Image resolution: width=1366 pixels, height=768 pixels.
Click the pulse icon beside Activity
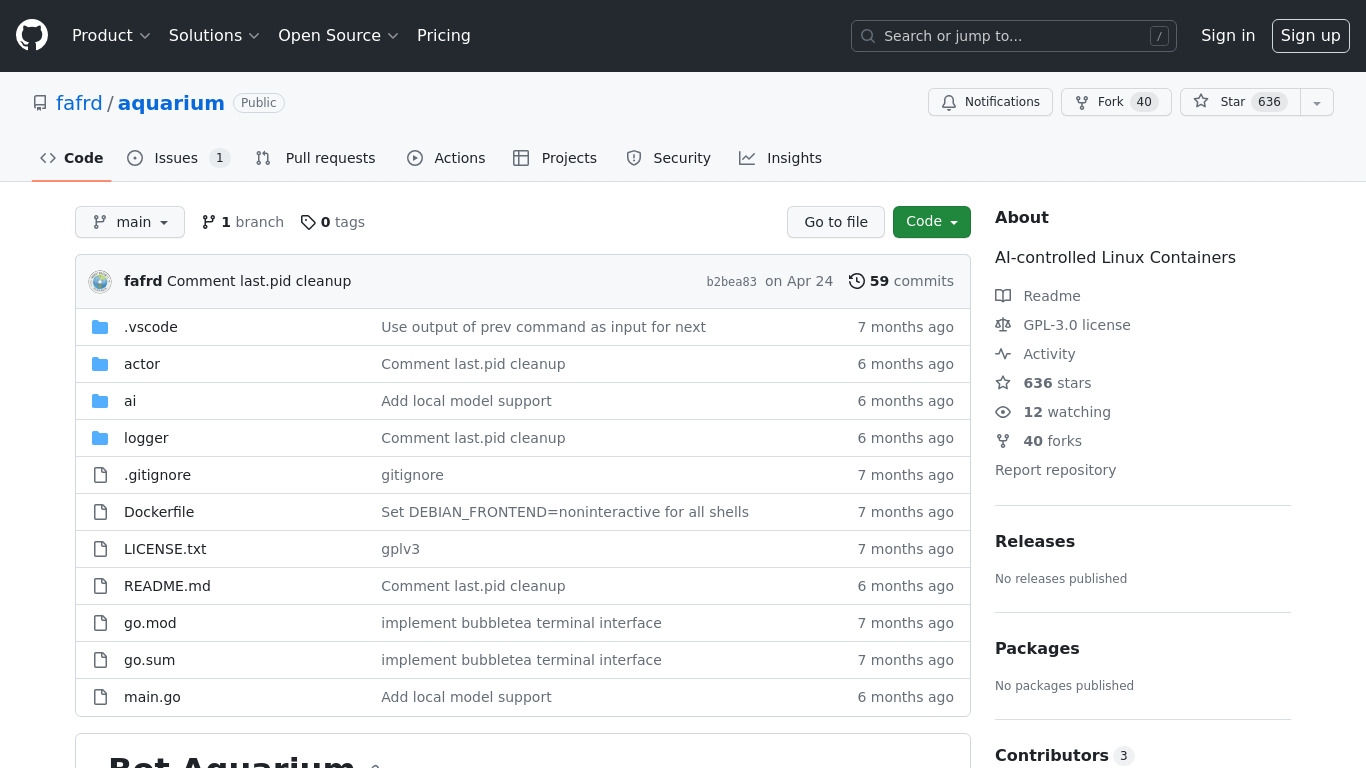click(x=1003, y=354)
